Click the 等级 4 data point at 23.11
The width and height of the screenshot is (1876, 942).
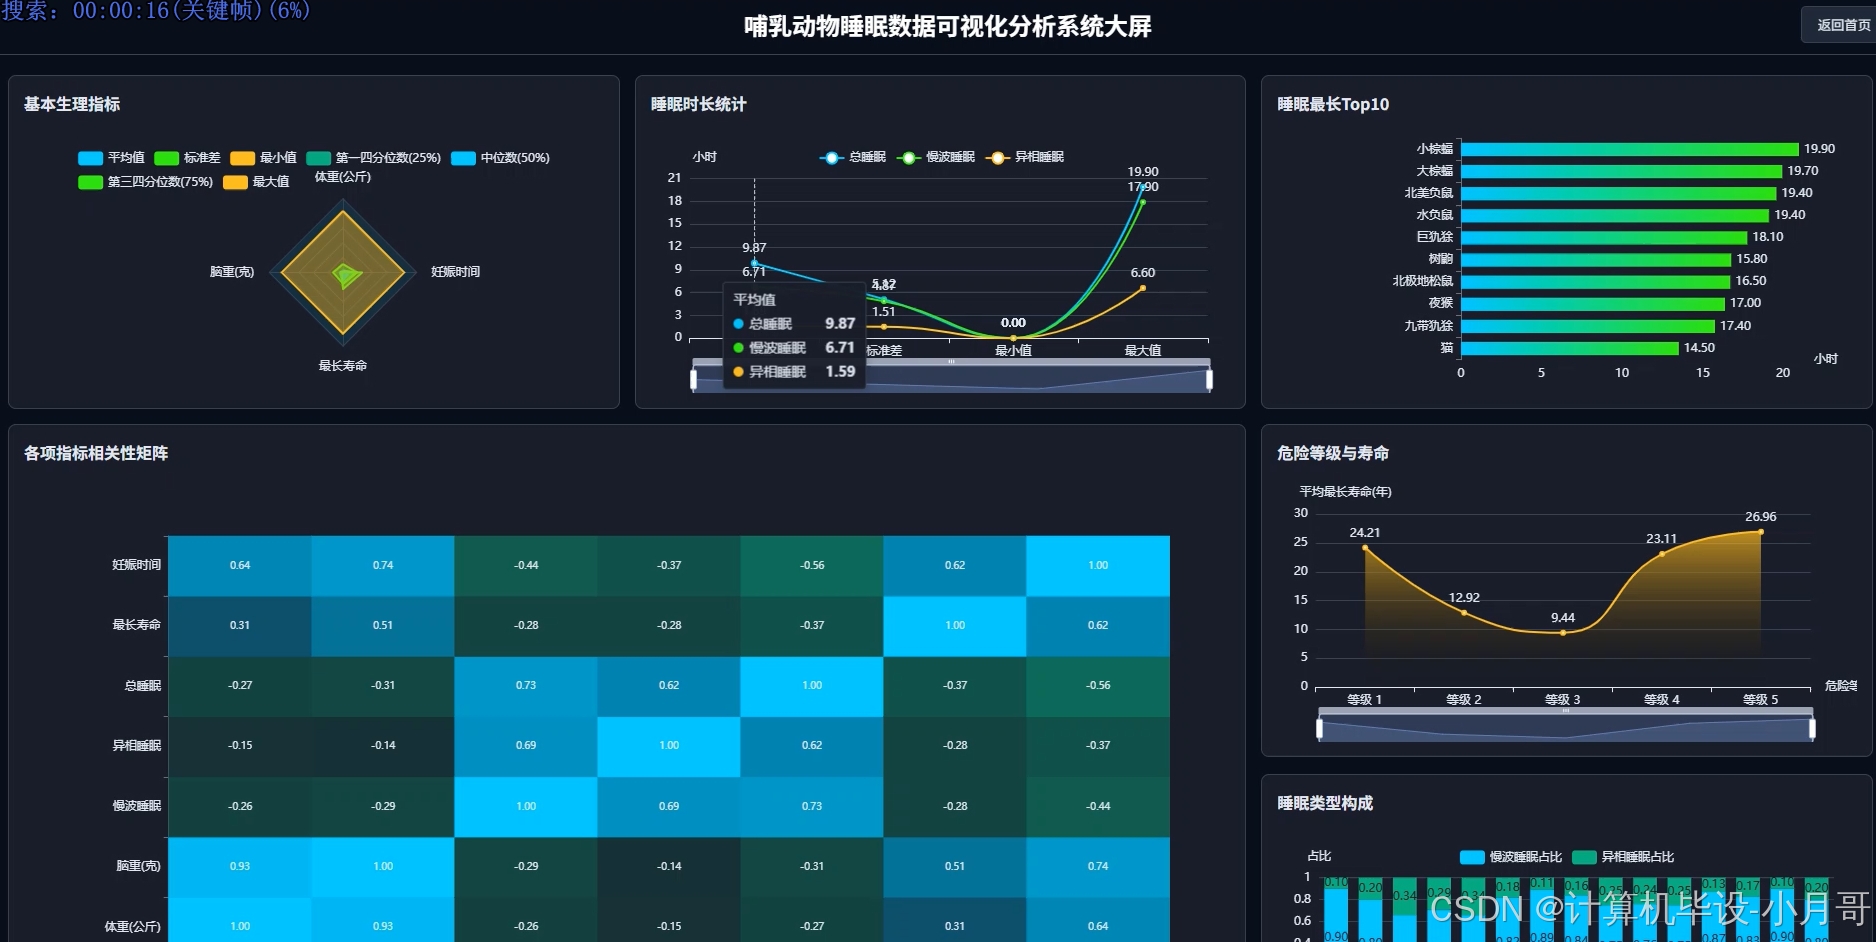click(1662, 554)
